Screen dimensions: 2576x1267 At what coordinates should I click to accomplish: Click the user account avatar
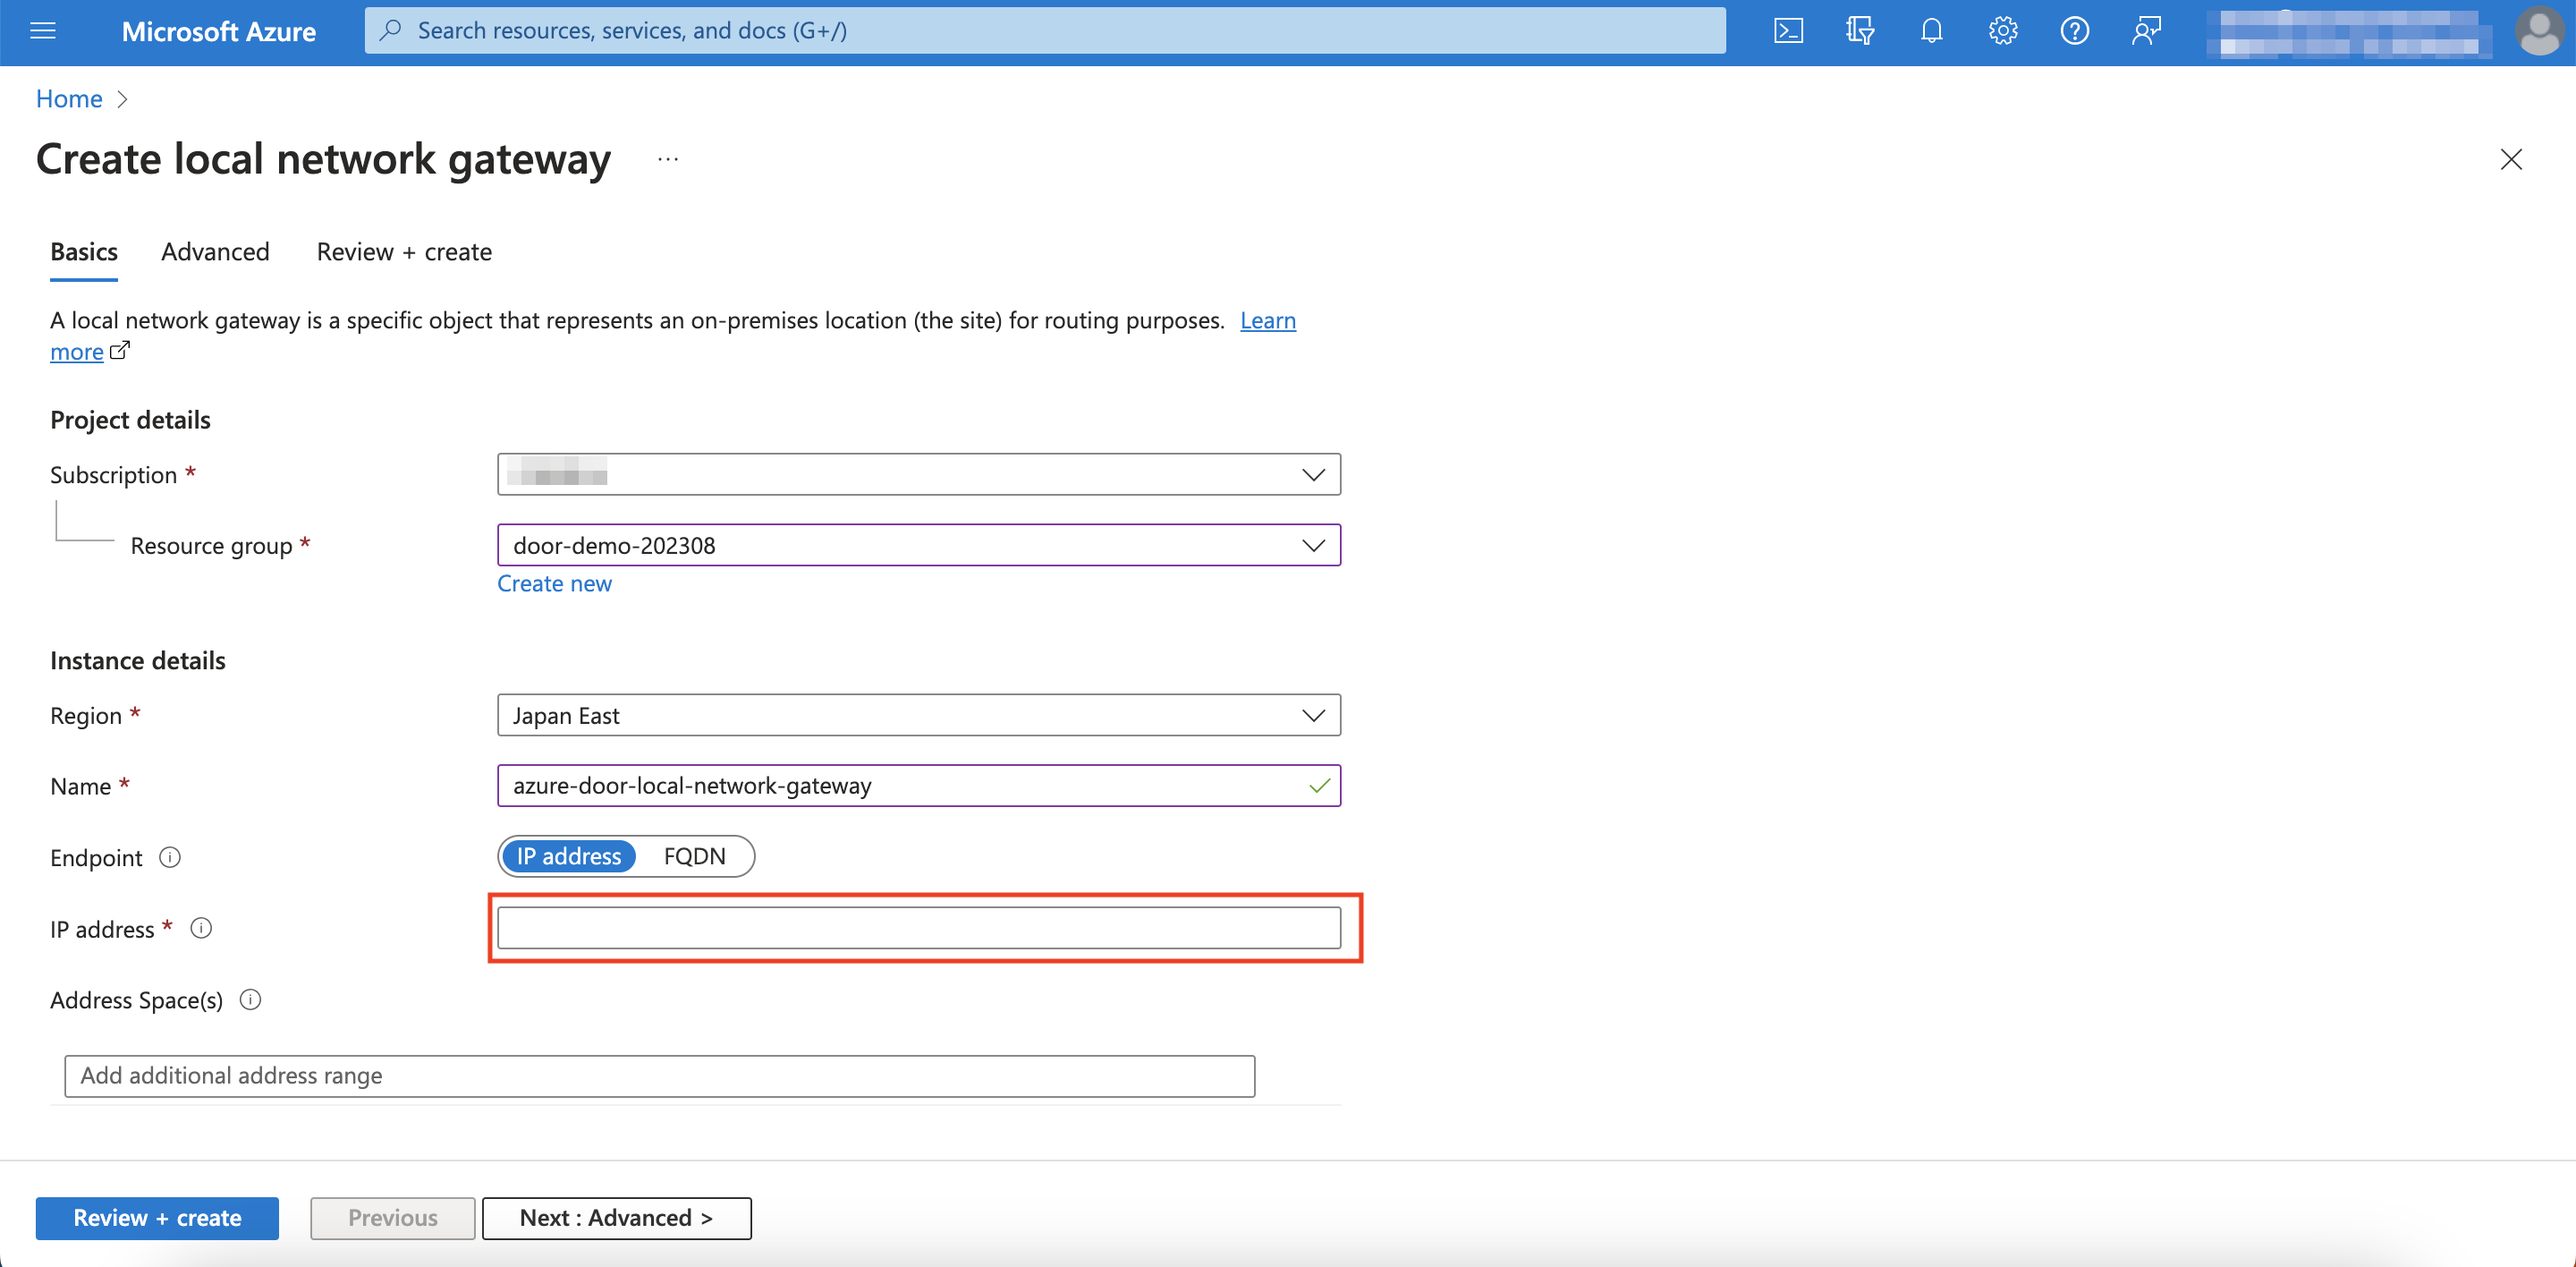tap(2539, 31)
